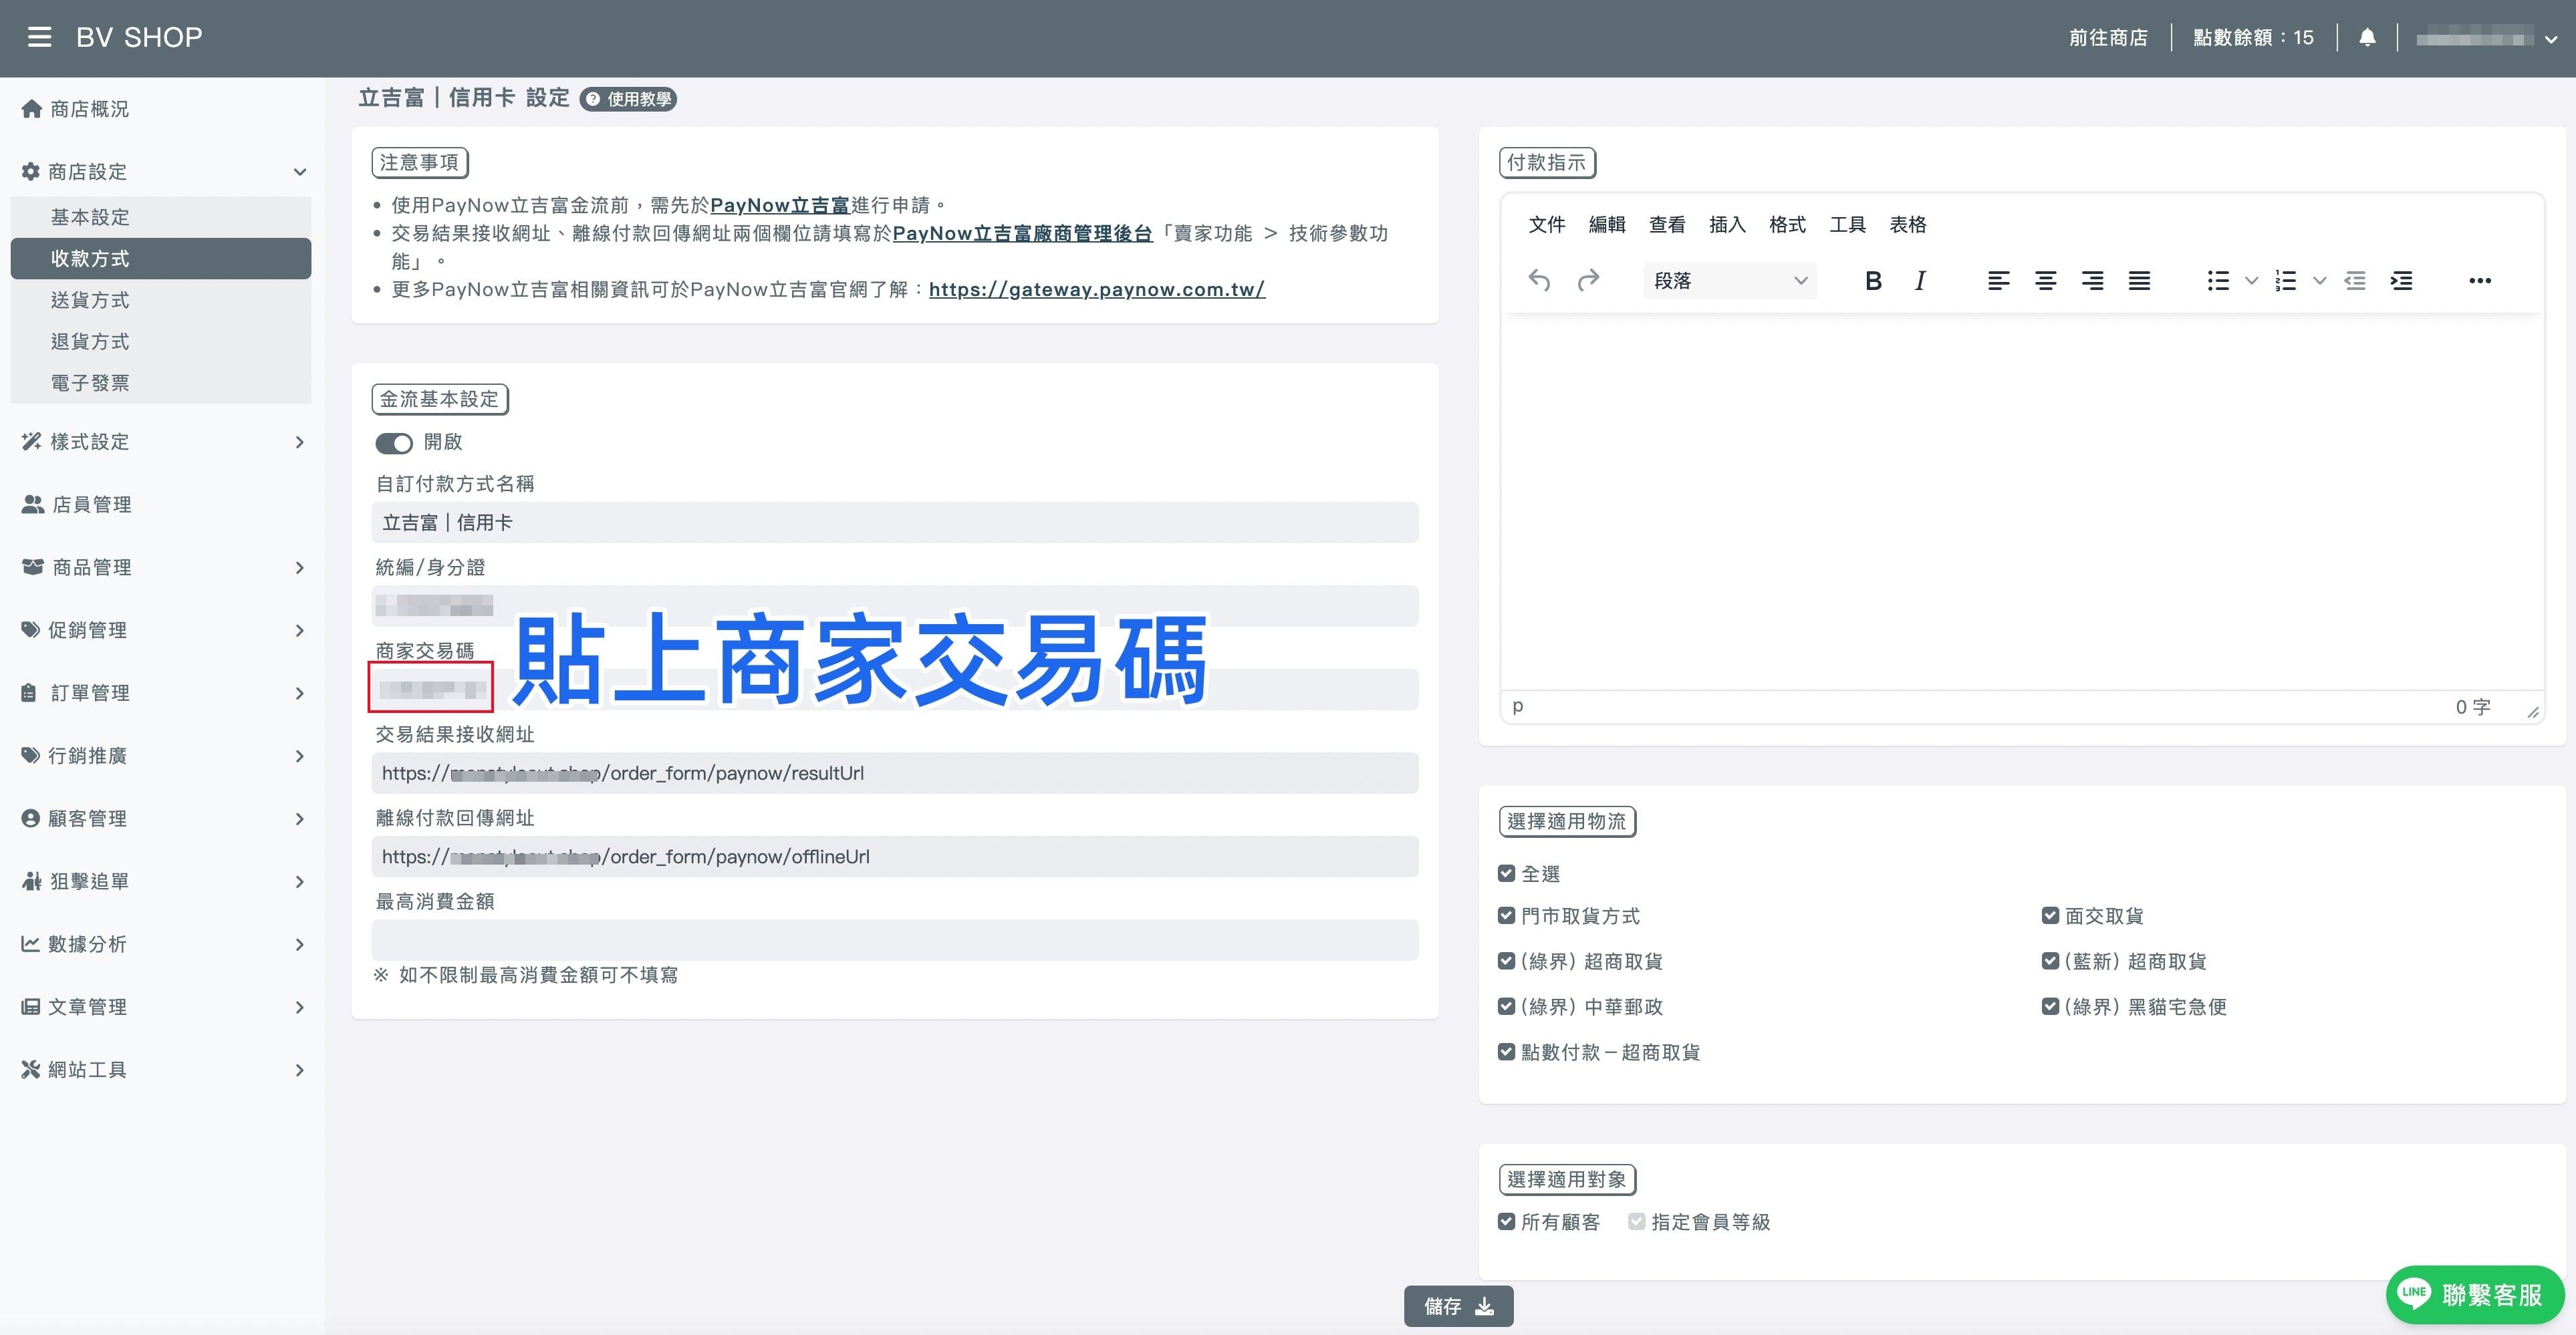The width and height of the screenshot is (2576, 1335).
Task: Undo the last edit in the payment instructions editor
Action: pos(1539,281)
